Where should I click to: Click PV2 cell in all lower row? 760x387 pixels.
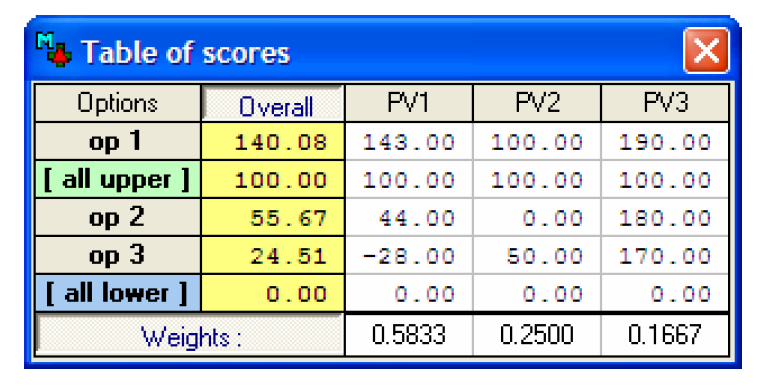pos(537,293)
